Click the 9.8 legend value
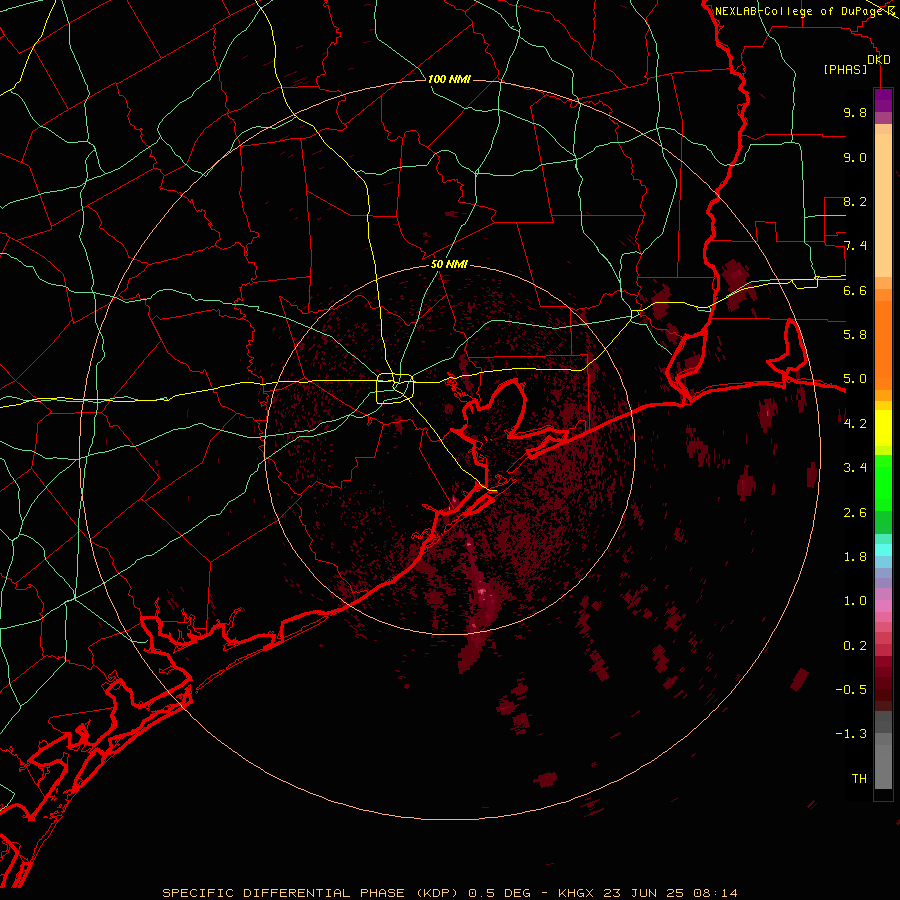 click(855, 112)
